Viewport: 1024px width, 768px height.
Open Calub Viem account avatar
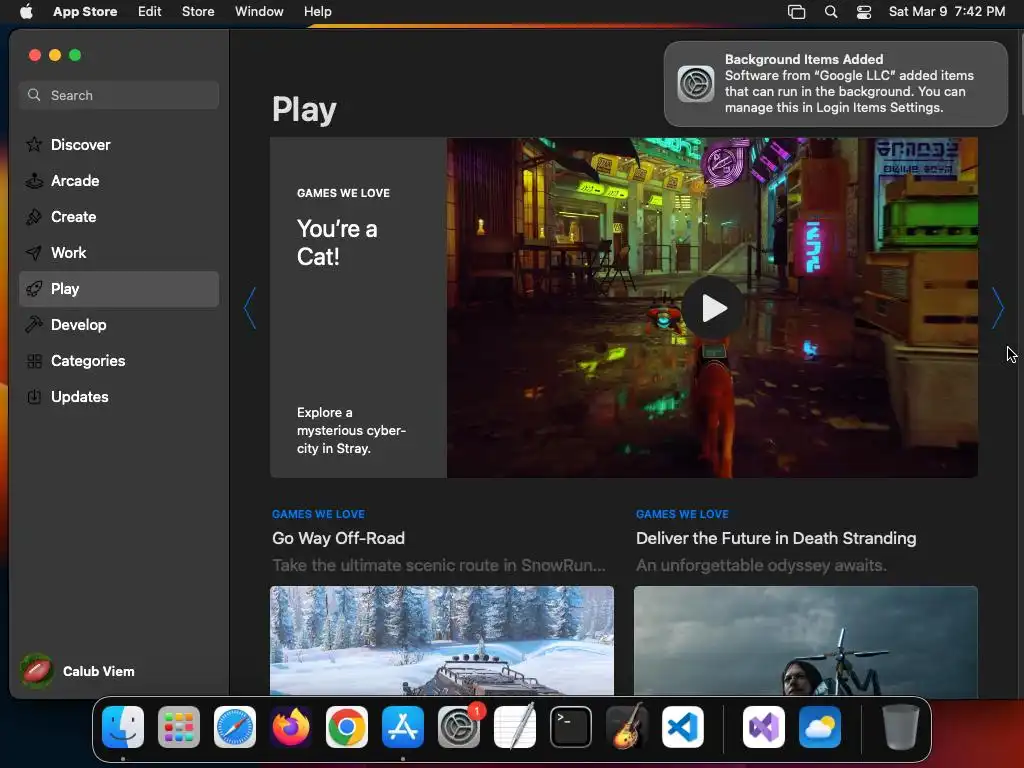37,671
